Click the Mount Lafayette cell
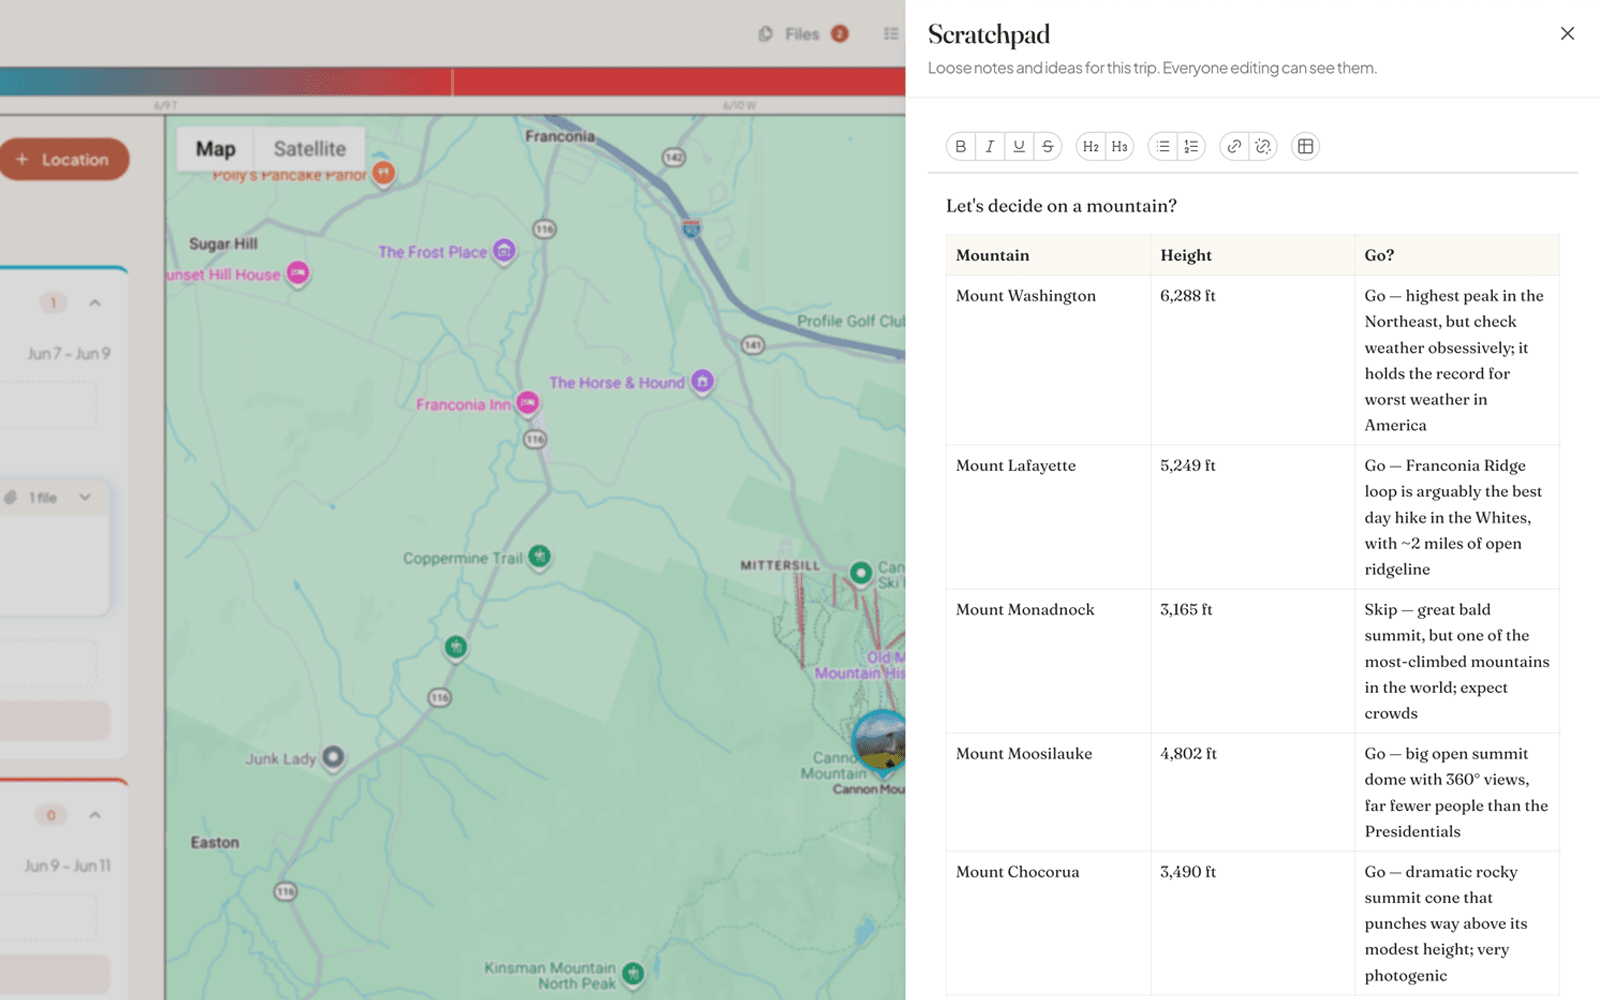 [1048, 517]
